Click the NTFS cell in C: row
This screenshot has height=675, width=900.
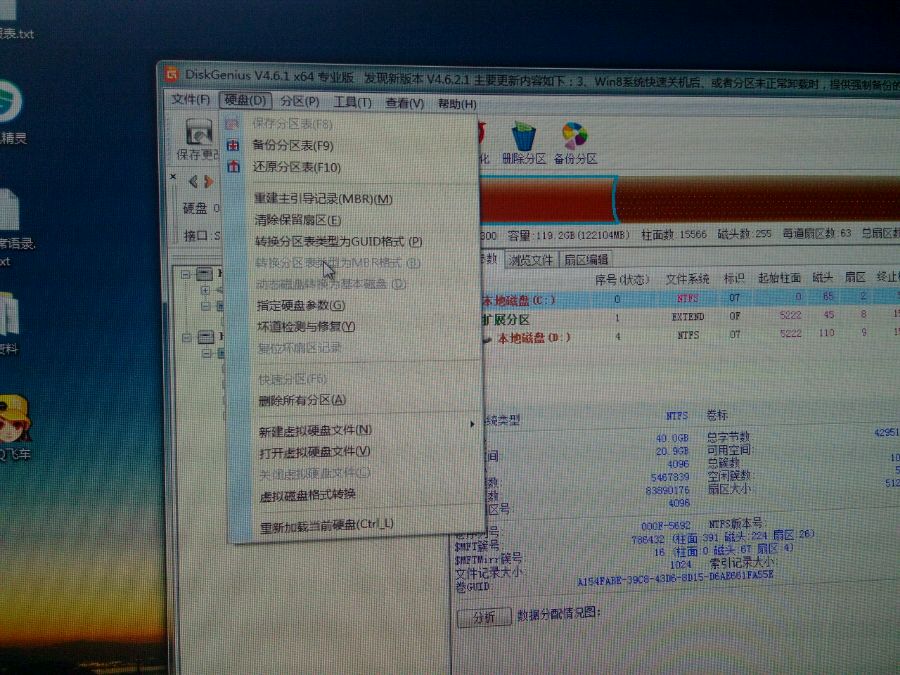[687, 298]
